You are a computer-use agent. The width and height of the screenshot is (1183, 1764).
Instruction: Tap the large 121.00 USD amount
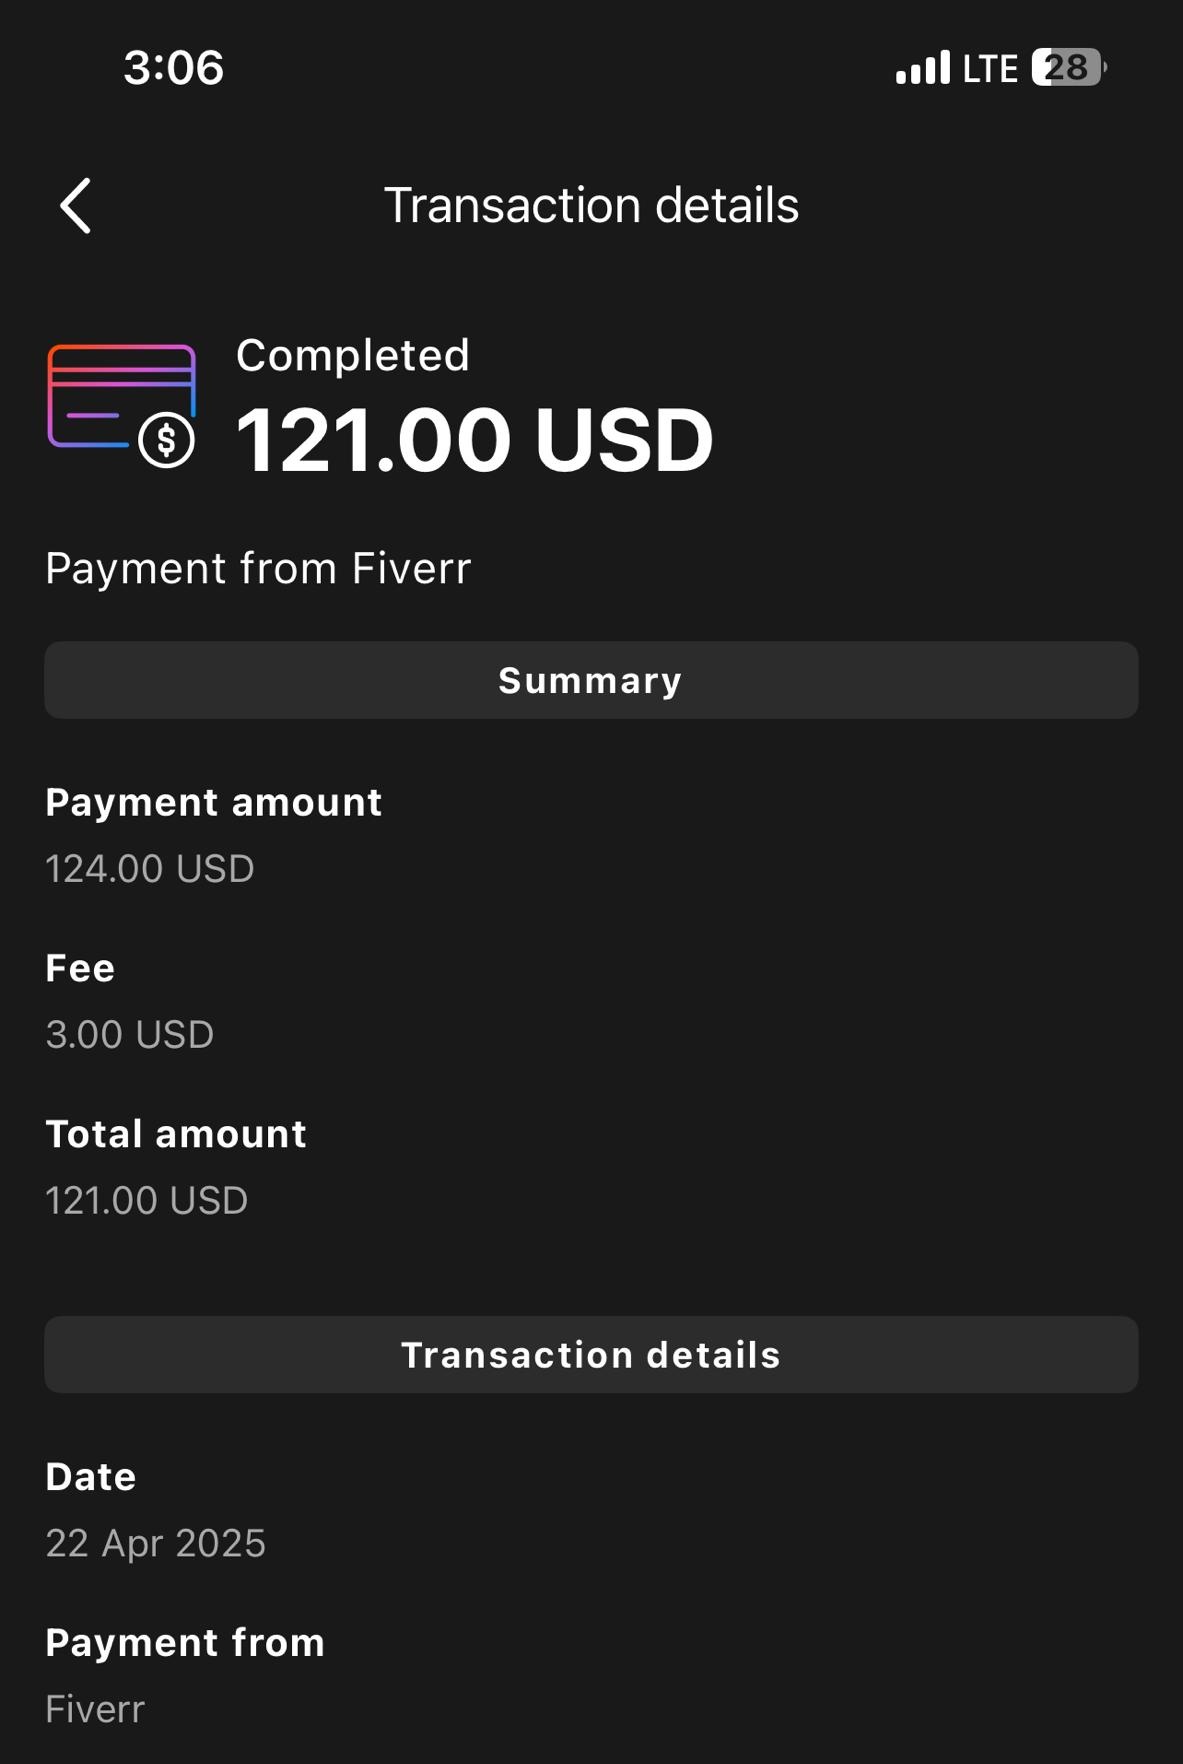coord(474,440)
